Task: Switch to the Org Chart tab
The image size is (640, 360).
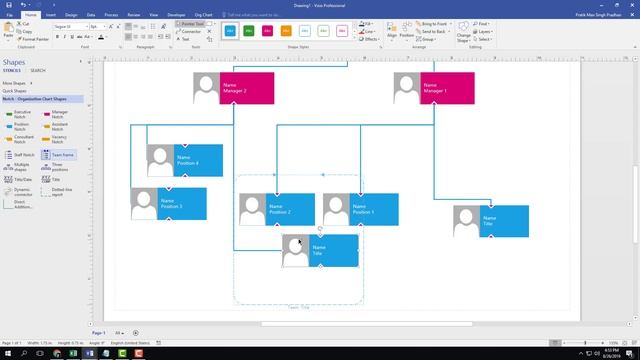Action: coord(203,15)
